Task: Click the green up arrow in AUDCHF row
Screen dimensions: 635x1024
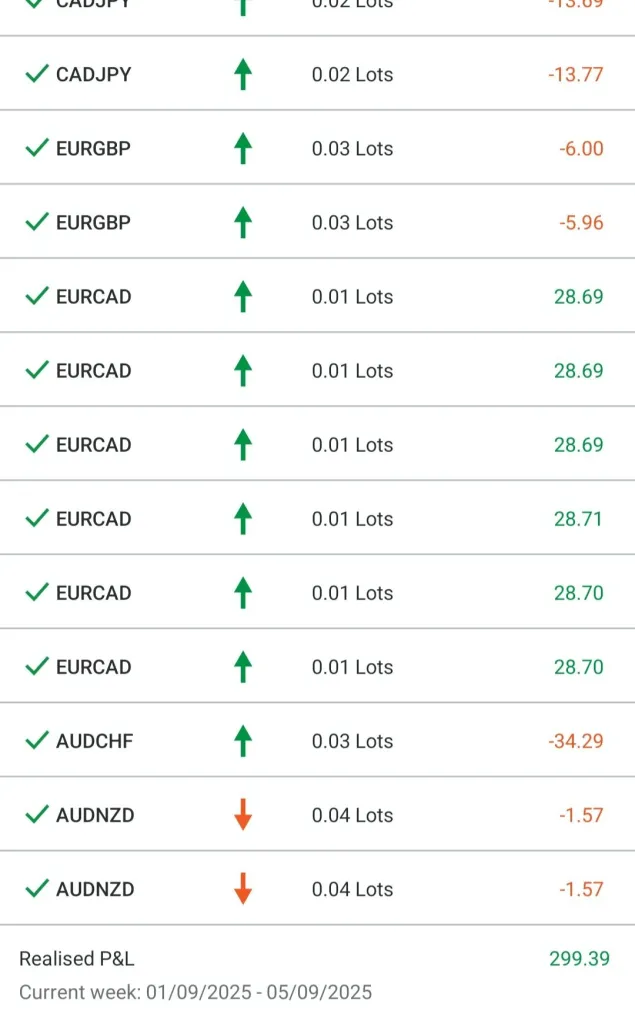Action: click(x=242, y=741)
